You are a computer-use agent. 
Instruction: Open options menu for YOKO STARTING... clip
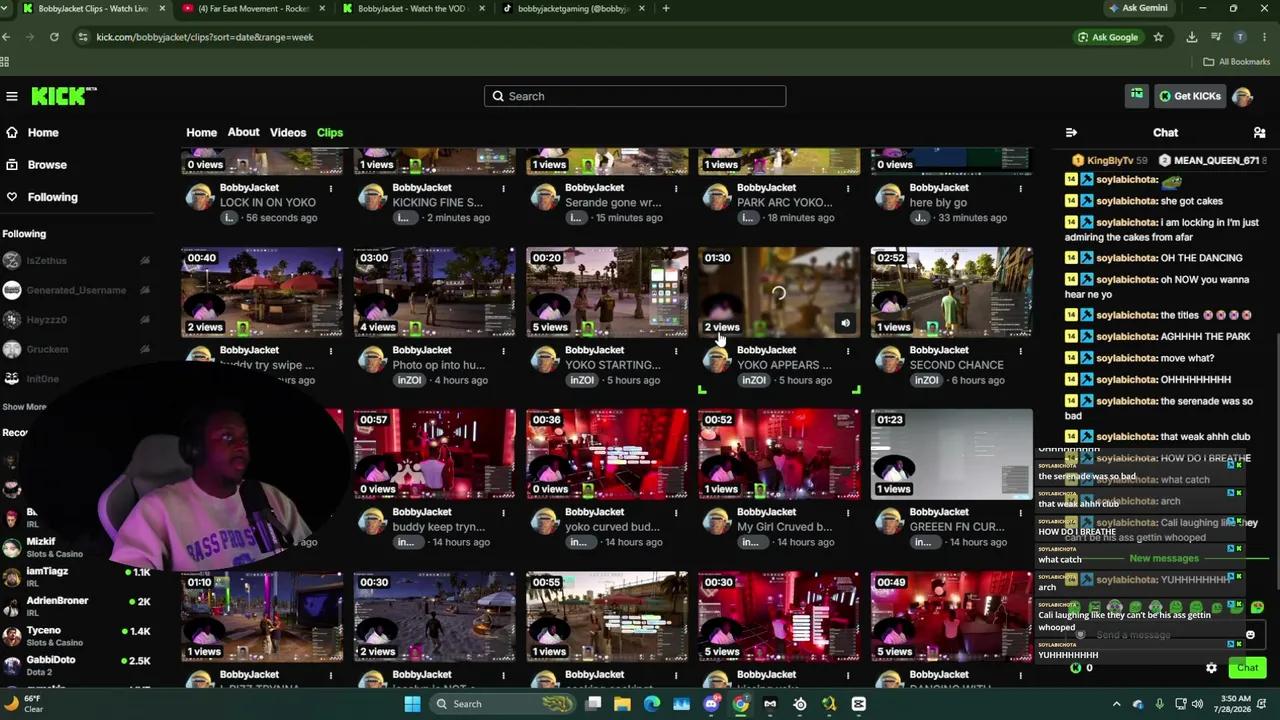676,350
